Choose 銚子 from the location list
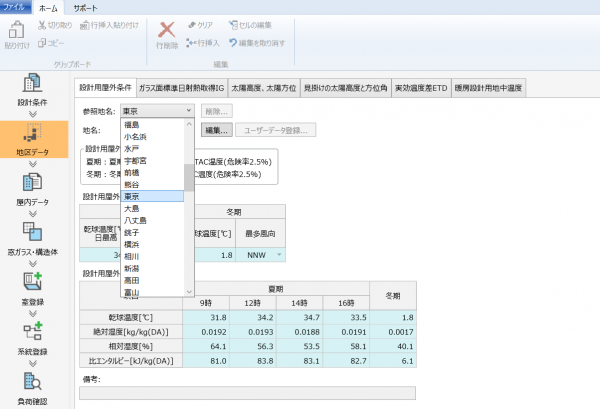The width and height of the screenshot is (600, 409). pos(152,232)
